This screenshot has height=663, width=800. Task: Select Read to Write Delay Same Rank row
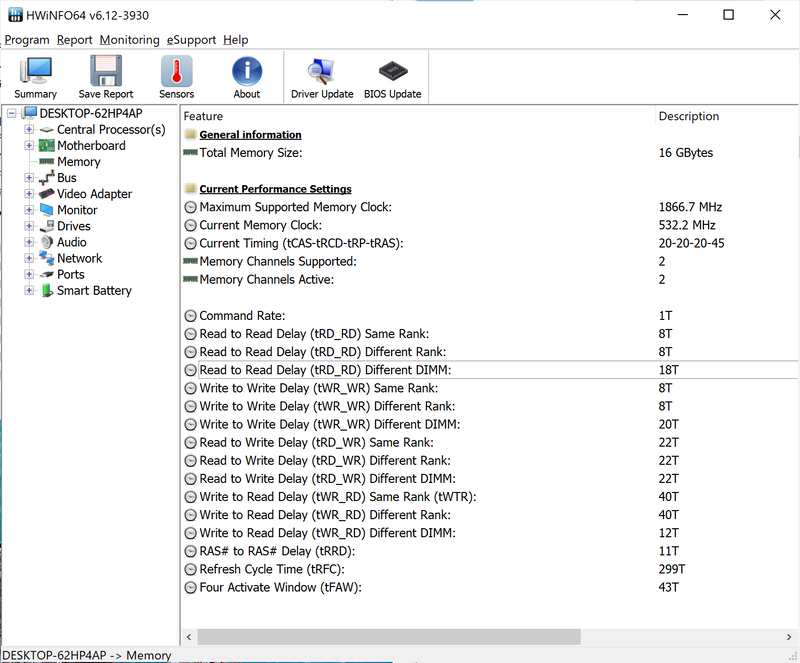(x=490, y=443)
